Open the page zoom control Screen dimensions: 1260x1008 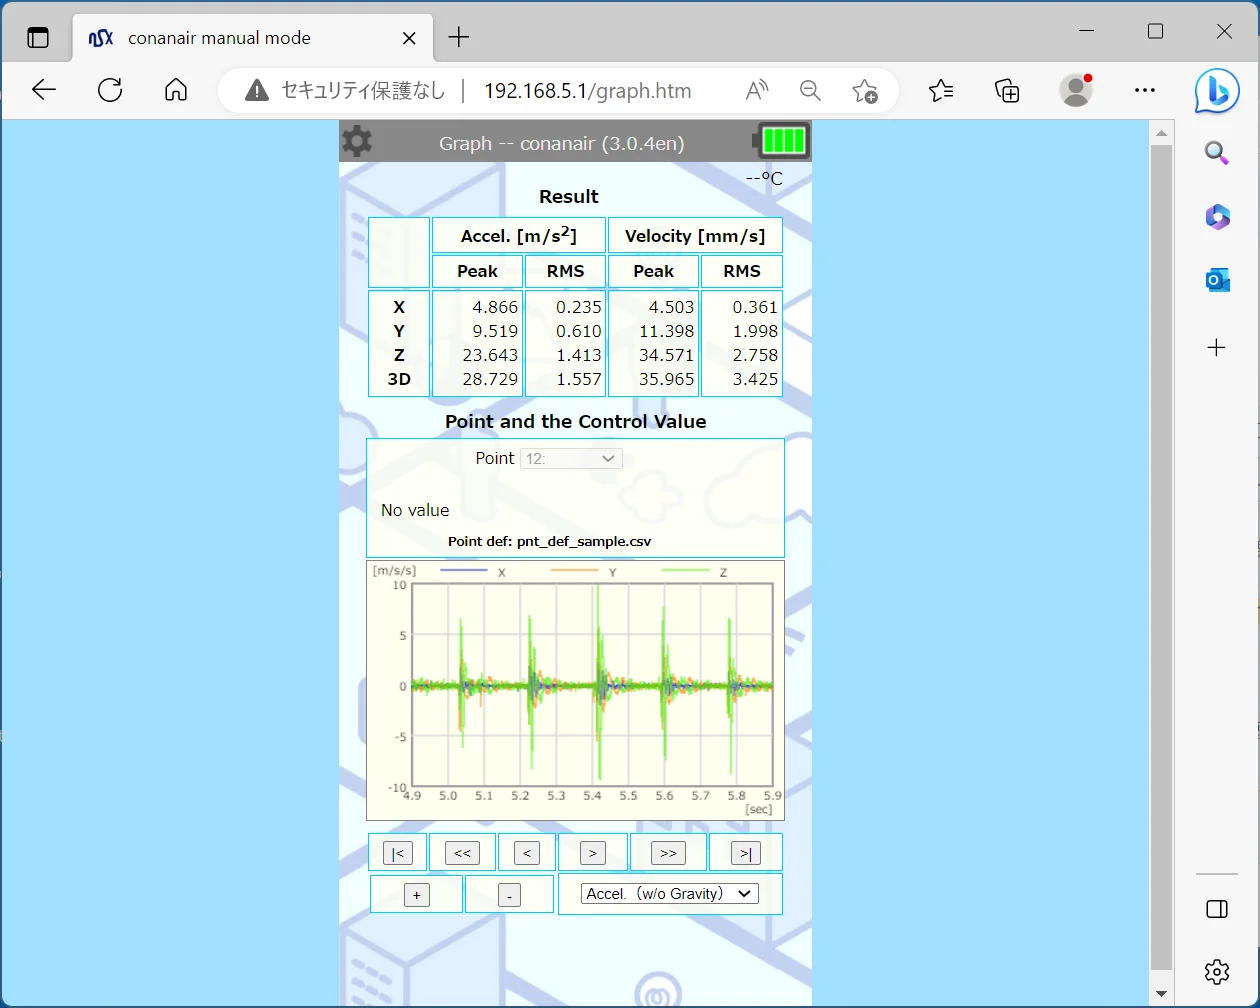pyautogui.click(x=810, y=91)
